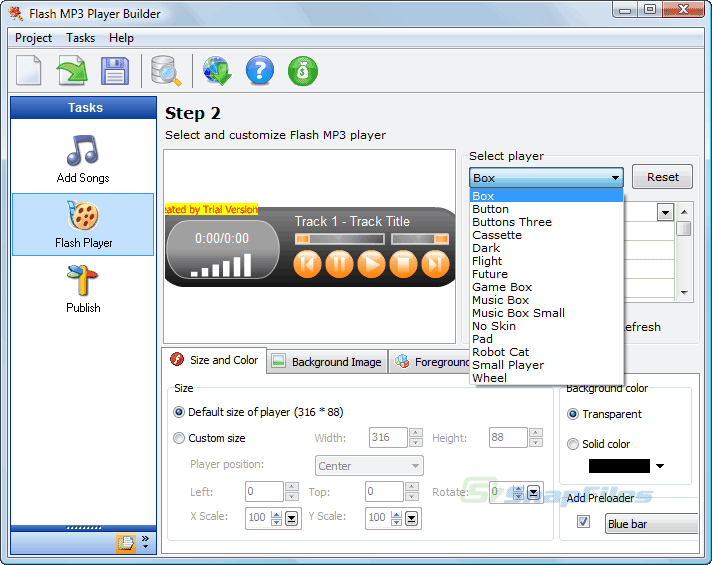Choose Cassette from the player list
Screen dimensions: 712x565
tap(546, 235)
